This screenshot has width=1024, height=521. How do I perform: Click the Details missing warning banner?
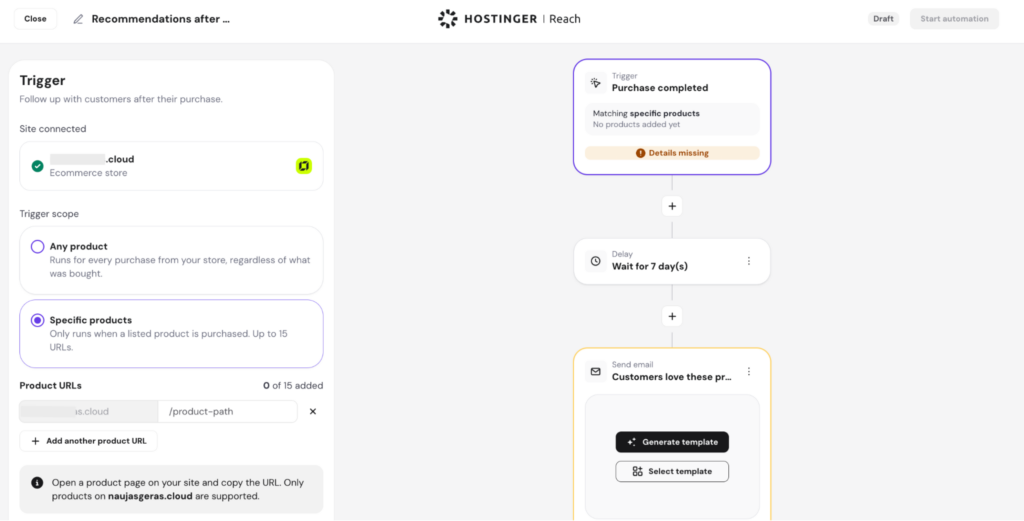[x=672, y=153]
